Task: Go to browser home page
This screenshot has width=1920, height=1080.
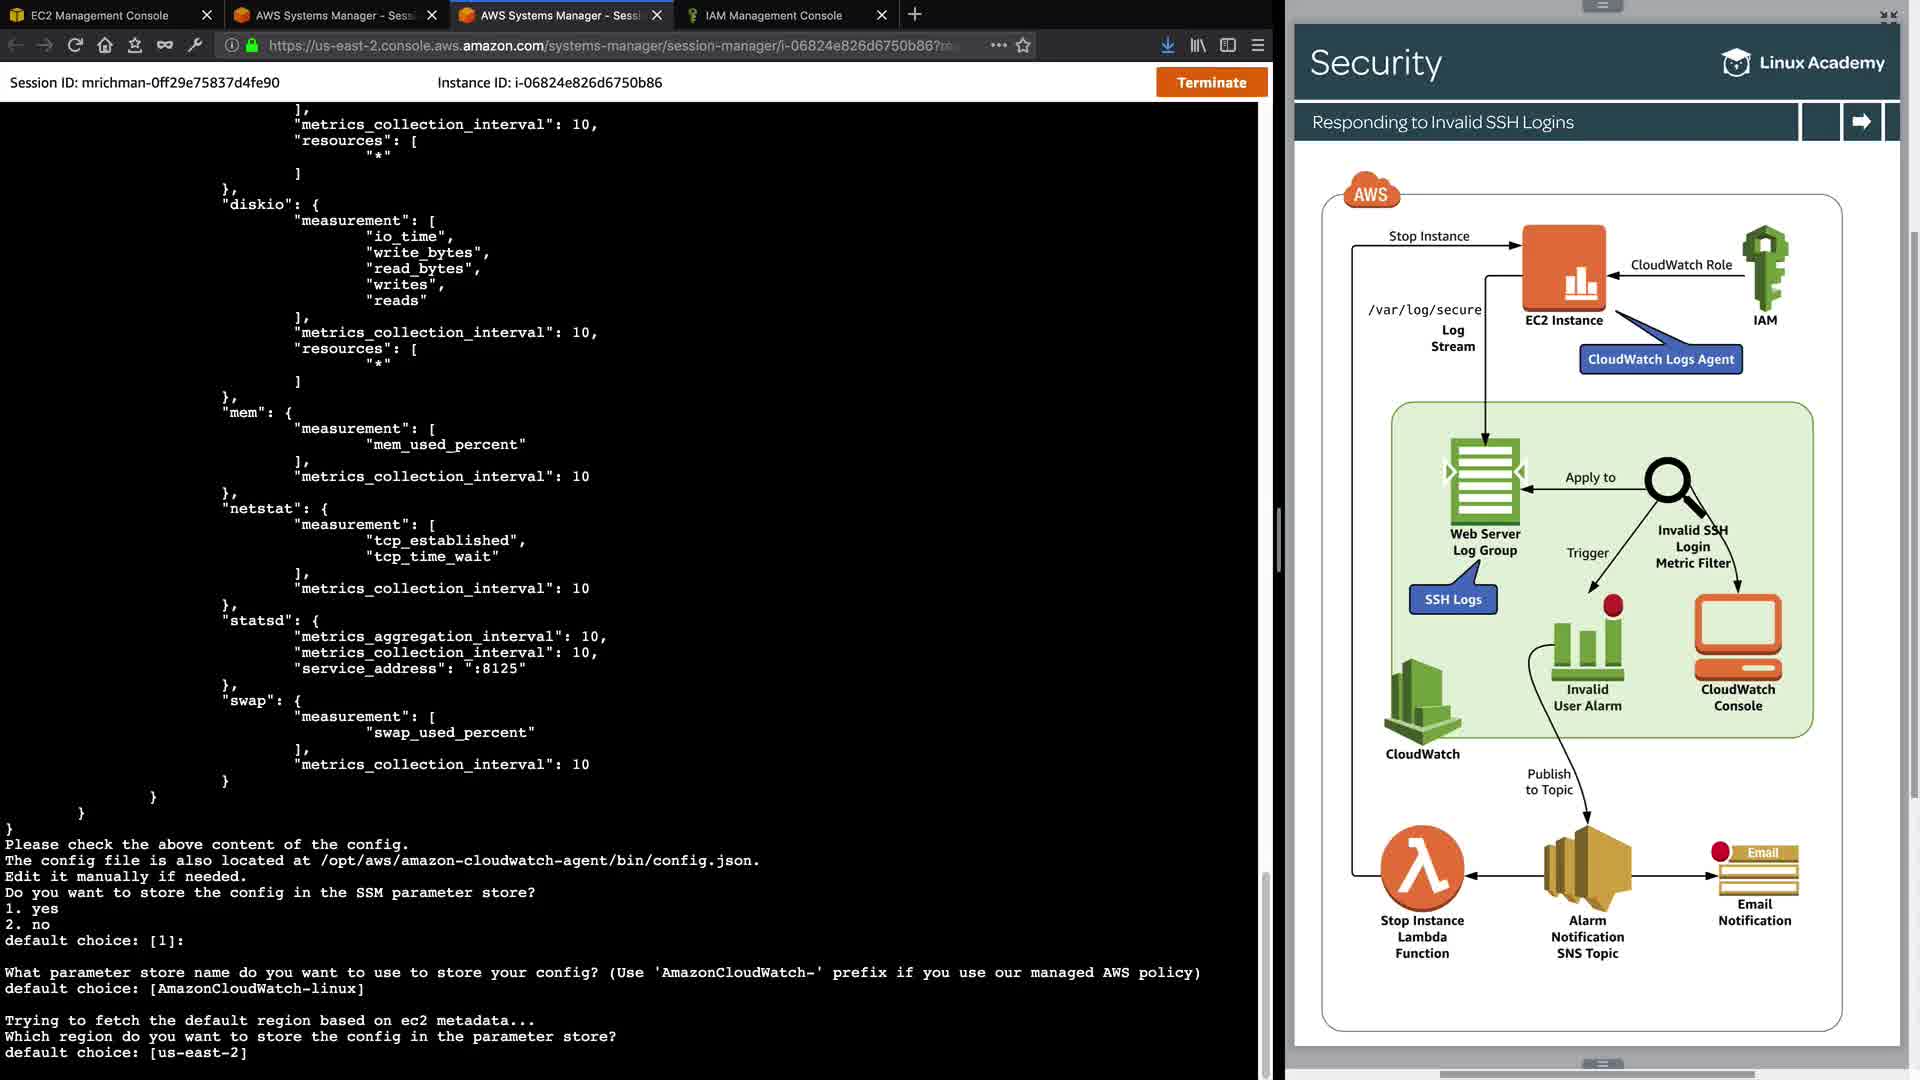Action: [105, 45]
